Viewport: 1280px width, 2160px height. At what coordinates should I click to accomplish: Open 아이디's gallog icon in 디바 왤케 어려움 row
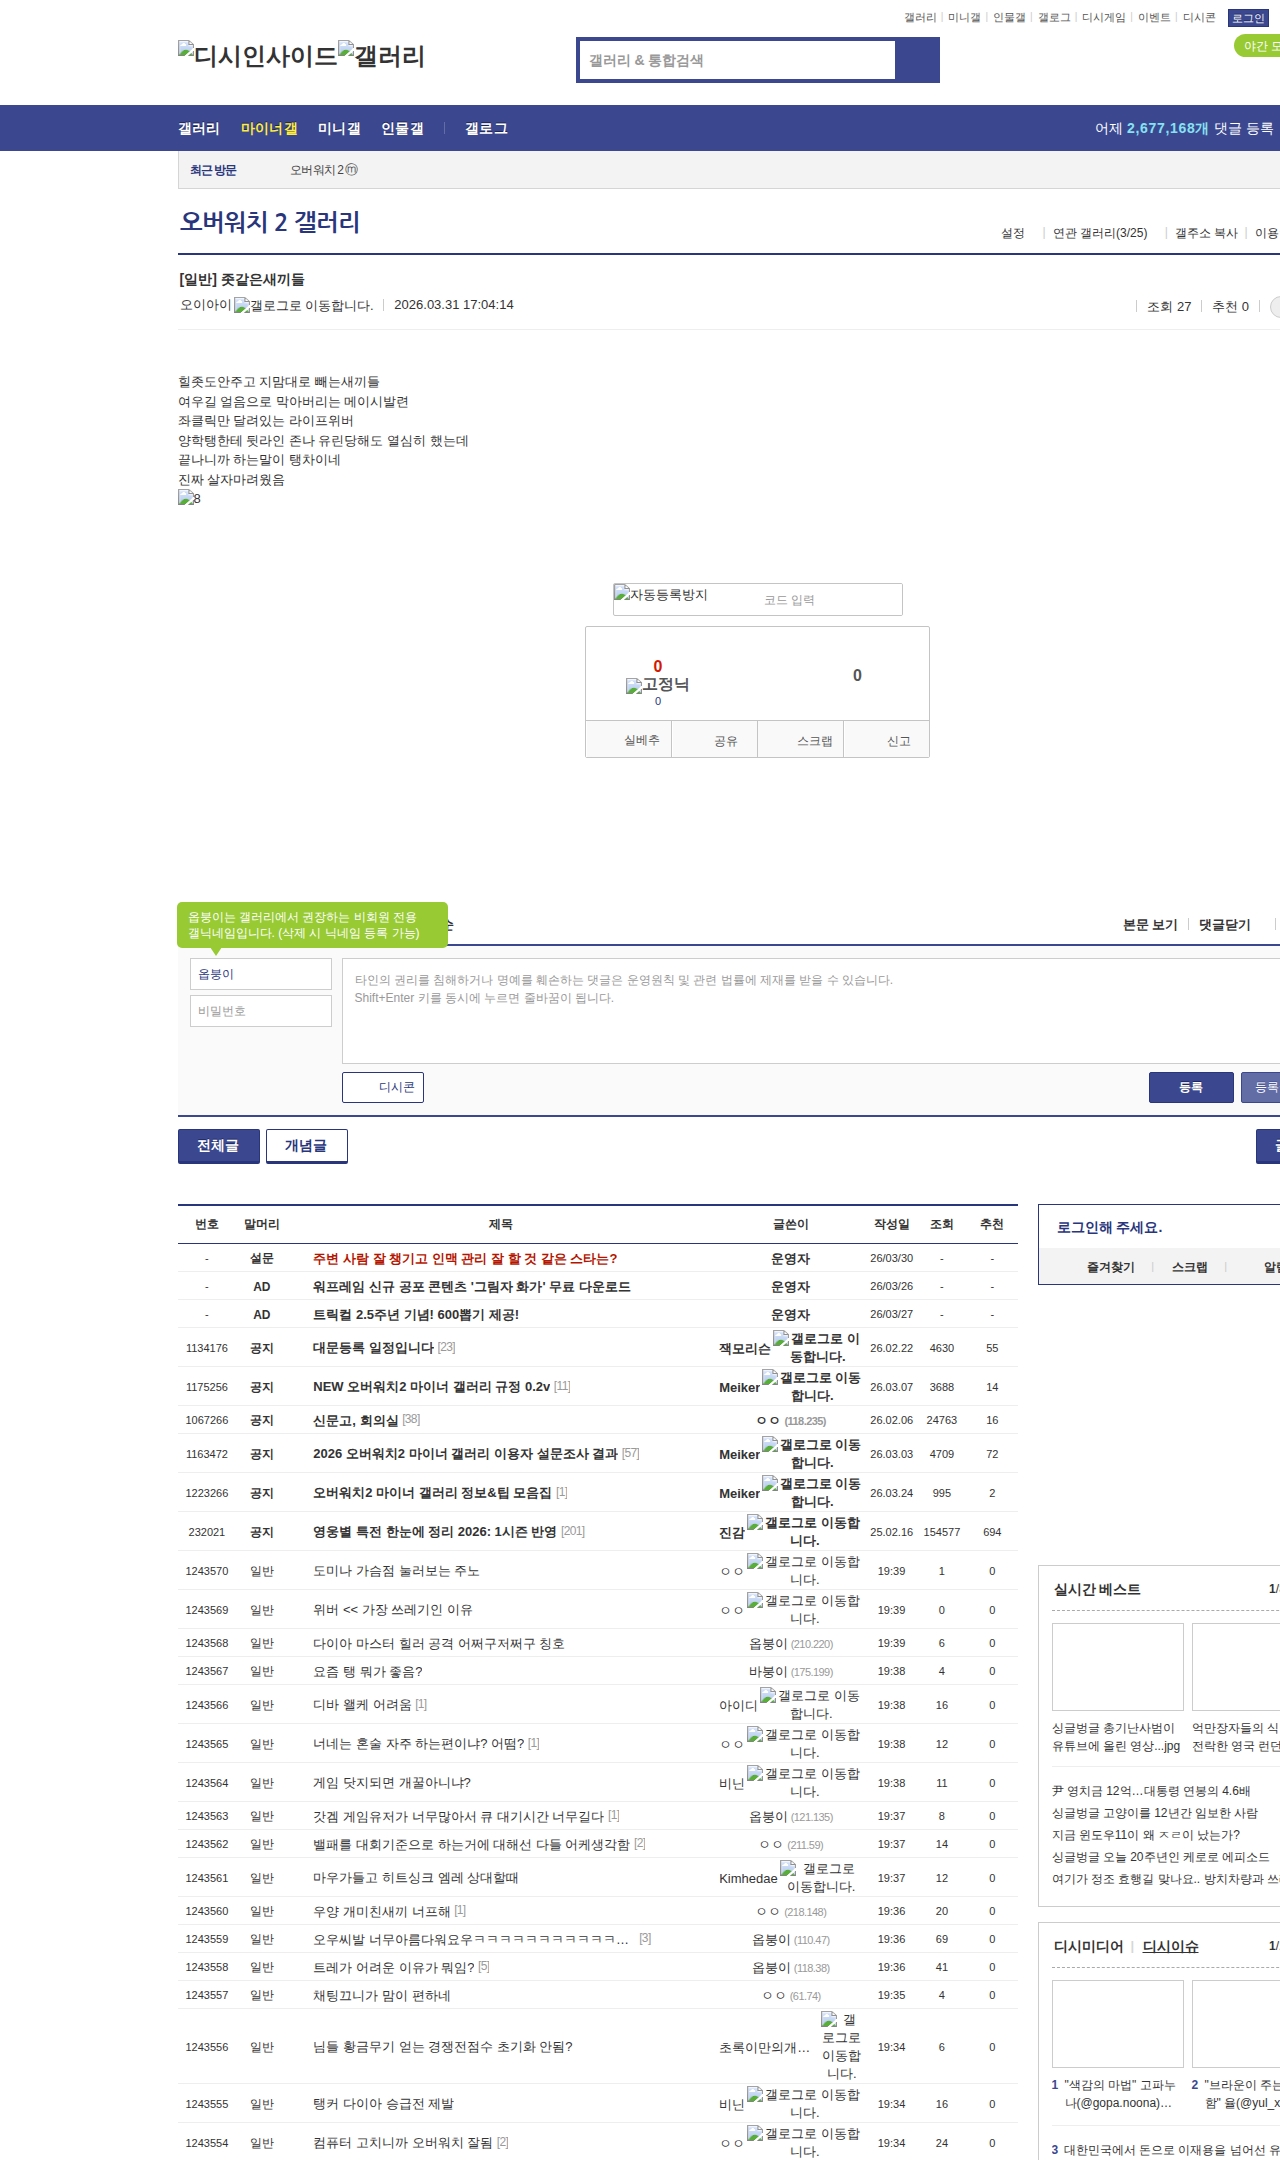(x=810, y=1704)
